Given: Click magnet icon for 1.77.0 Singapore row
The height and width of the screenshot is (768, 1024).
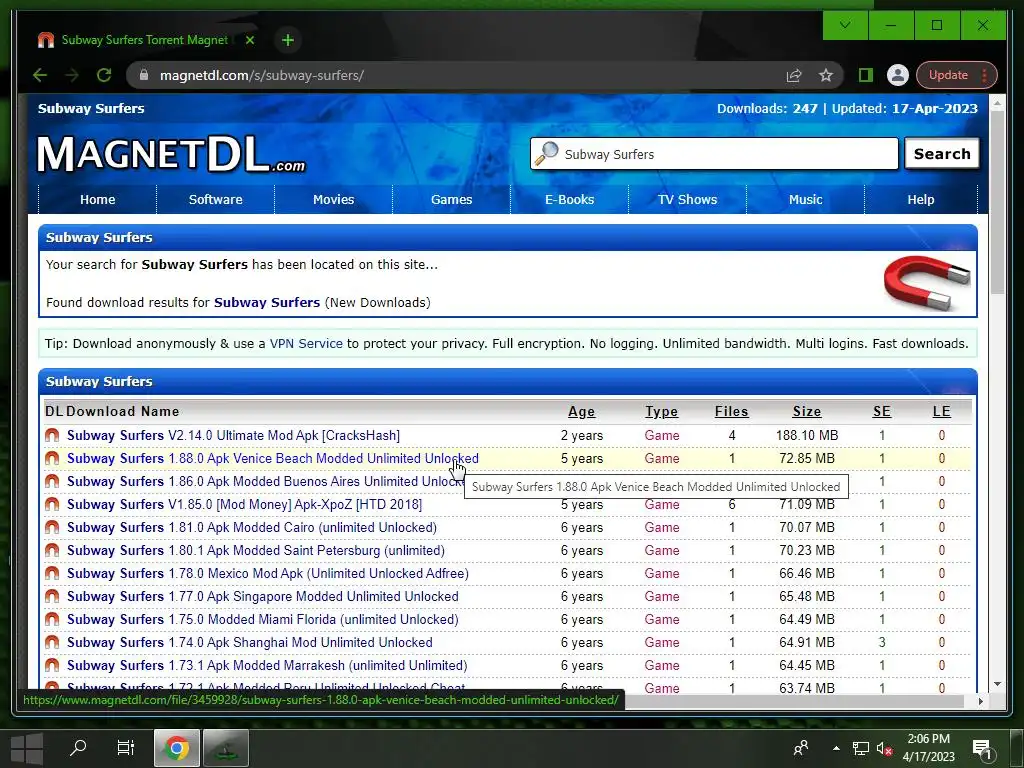Looking at the screenshot, I should click(x=52, y=596).
